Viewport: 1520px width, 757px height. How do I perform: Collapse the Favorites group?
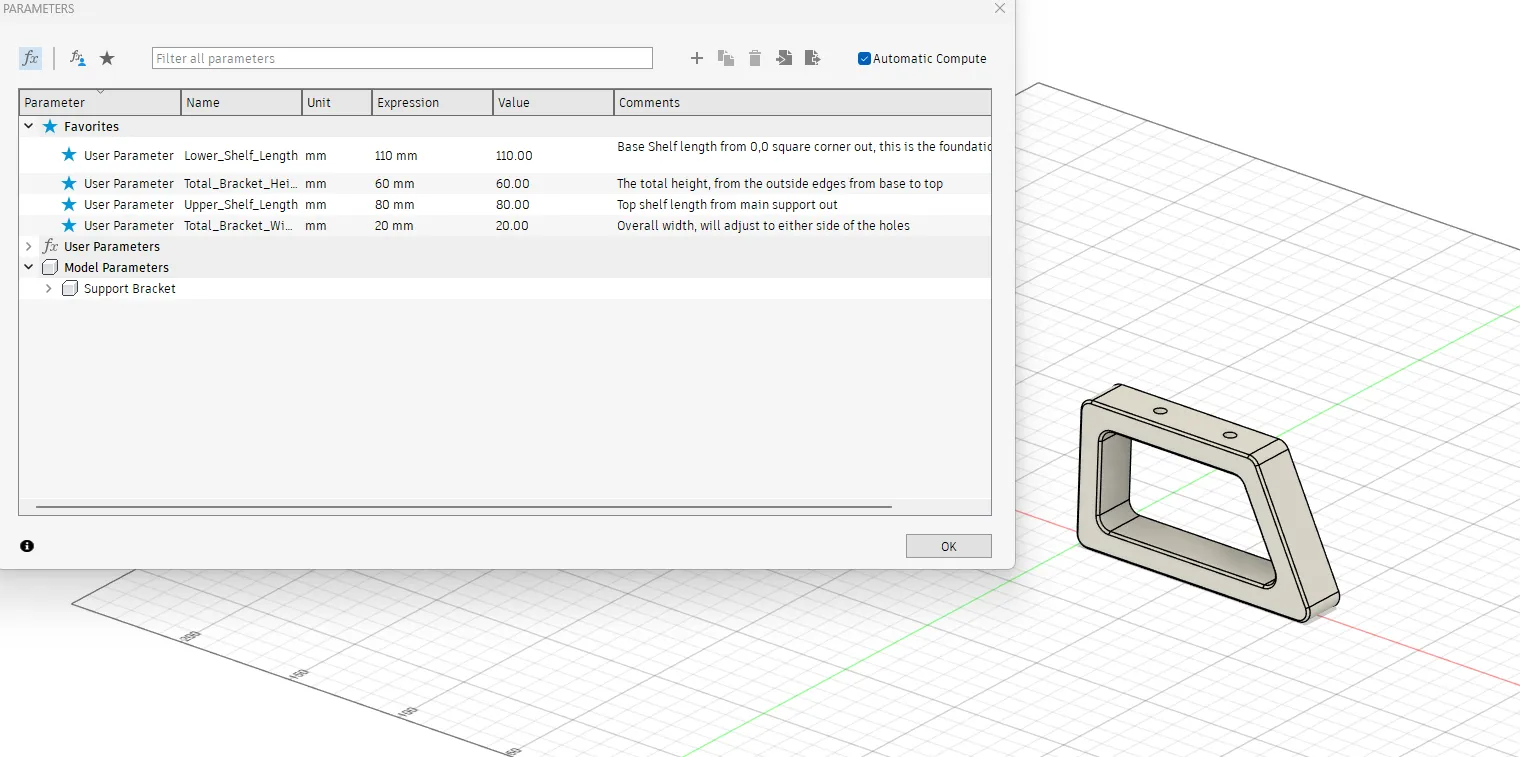(28, 126)
